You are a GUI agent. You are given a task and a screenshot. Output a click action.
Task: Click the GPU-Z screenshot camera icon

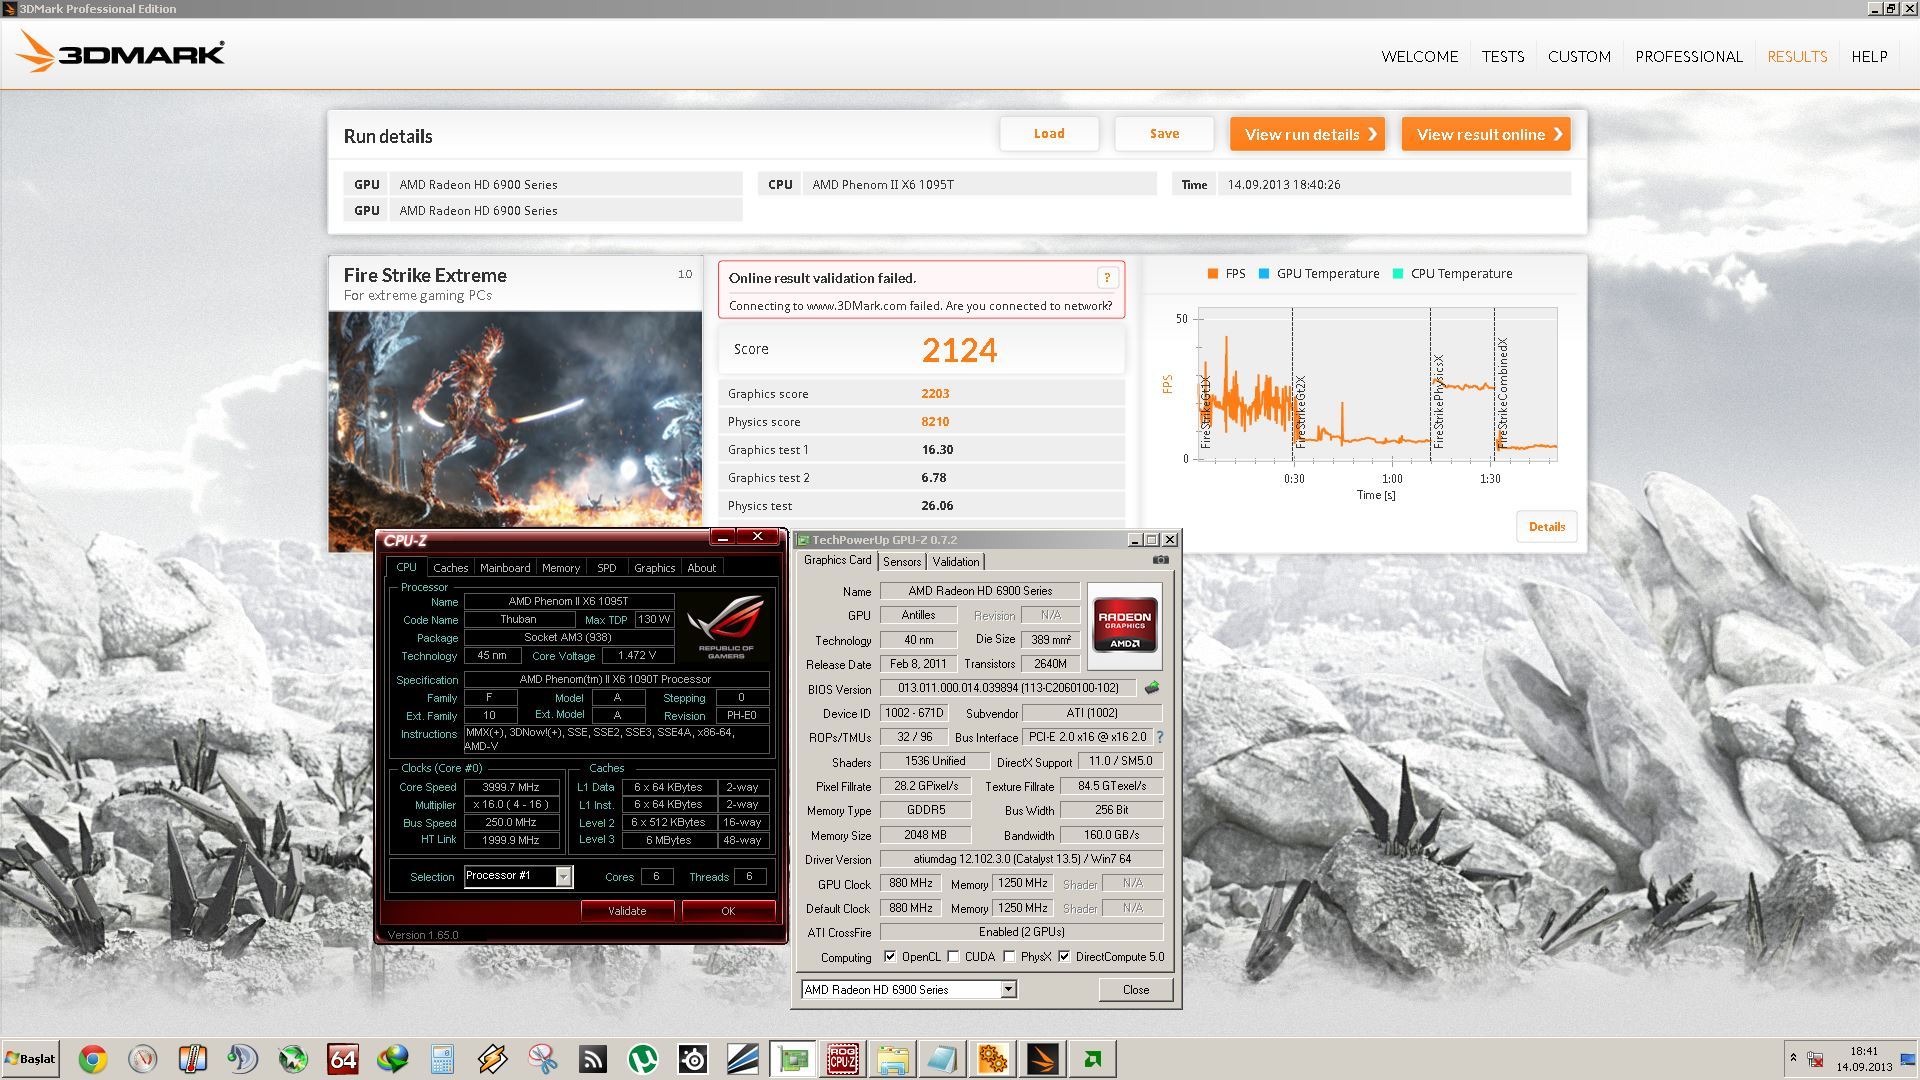(x=1160, y=560)
